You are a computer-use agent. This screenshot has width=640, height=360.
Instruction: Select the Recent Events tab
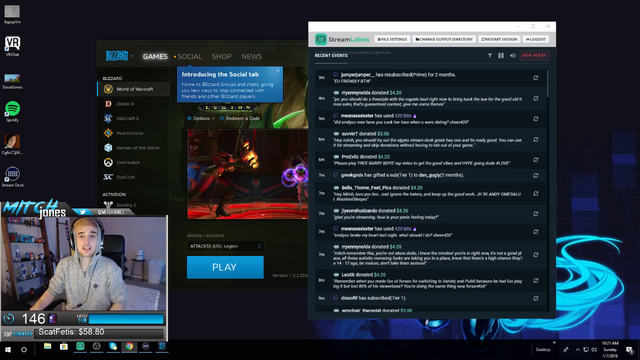click(331, 56)
